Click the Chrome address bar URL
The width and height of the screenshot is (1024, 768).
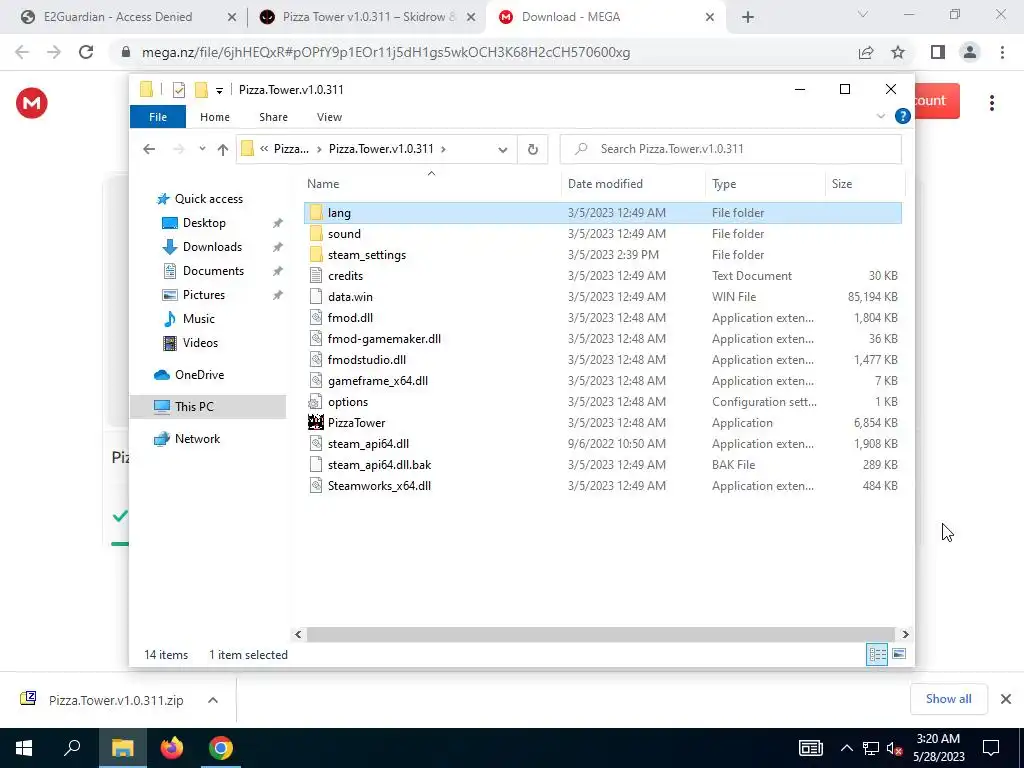pos(385,52)
